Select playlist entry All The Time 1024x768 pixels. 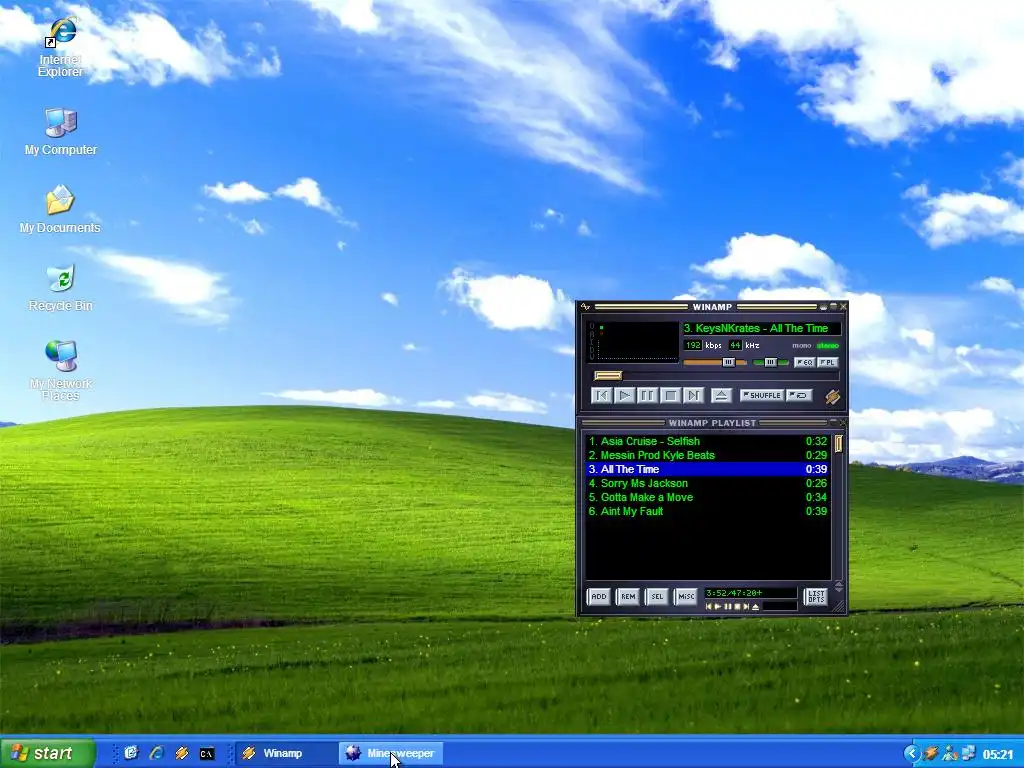tap(707, 470)
